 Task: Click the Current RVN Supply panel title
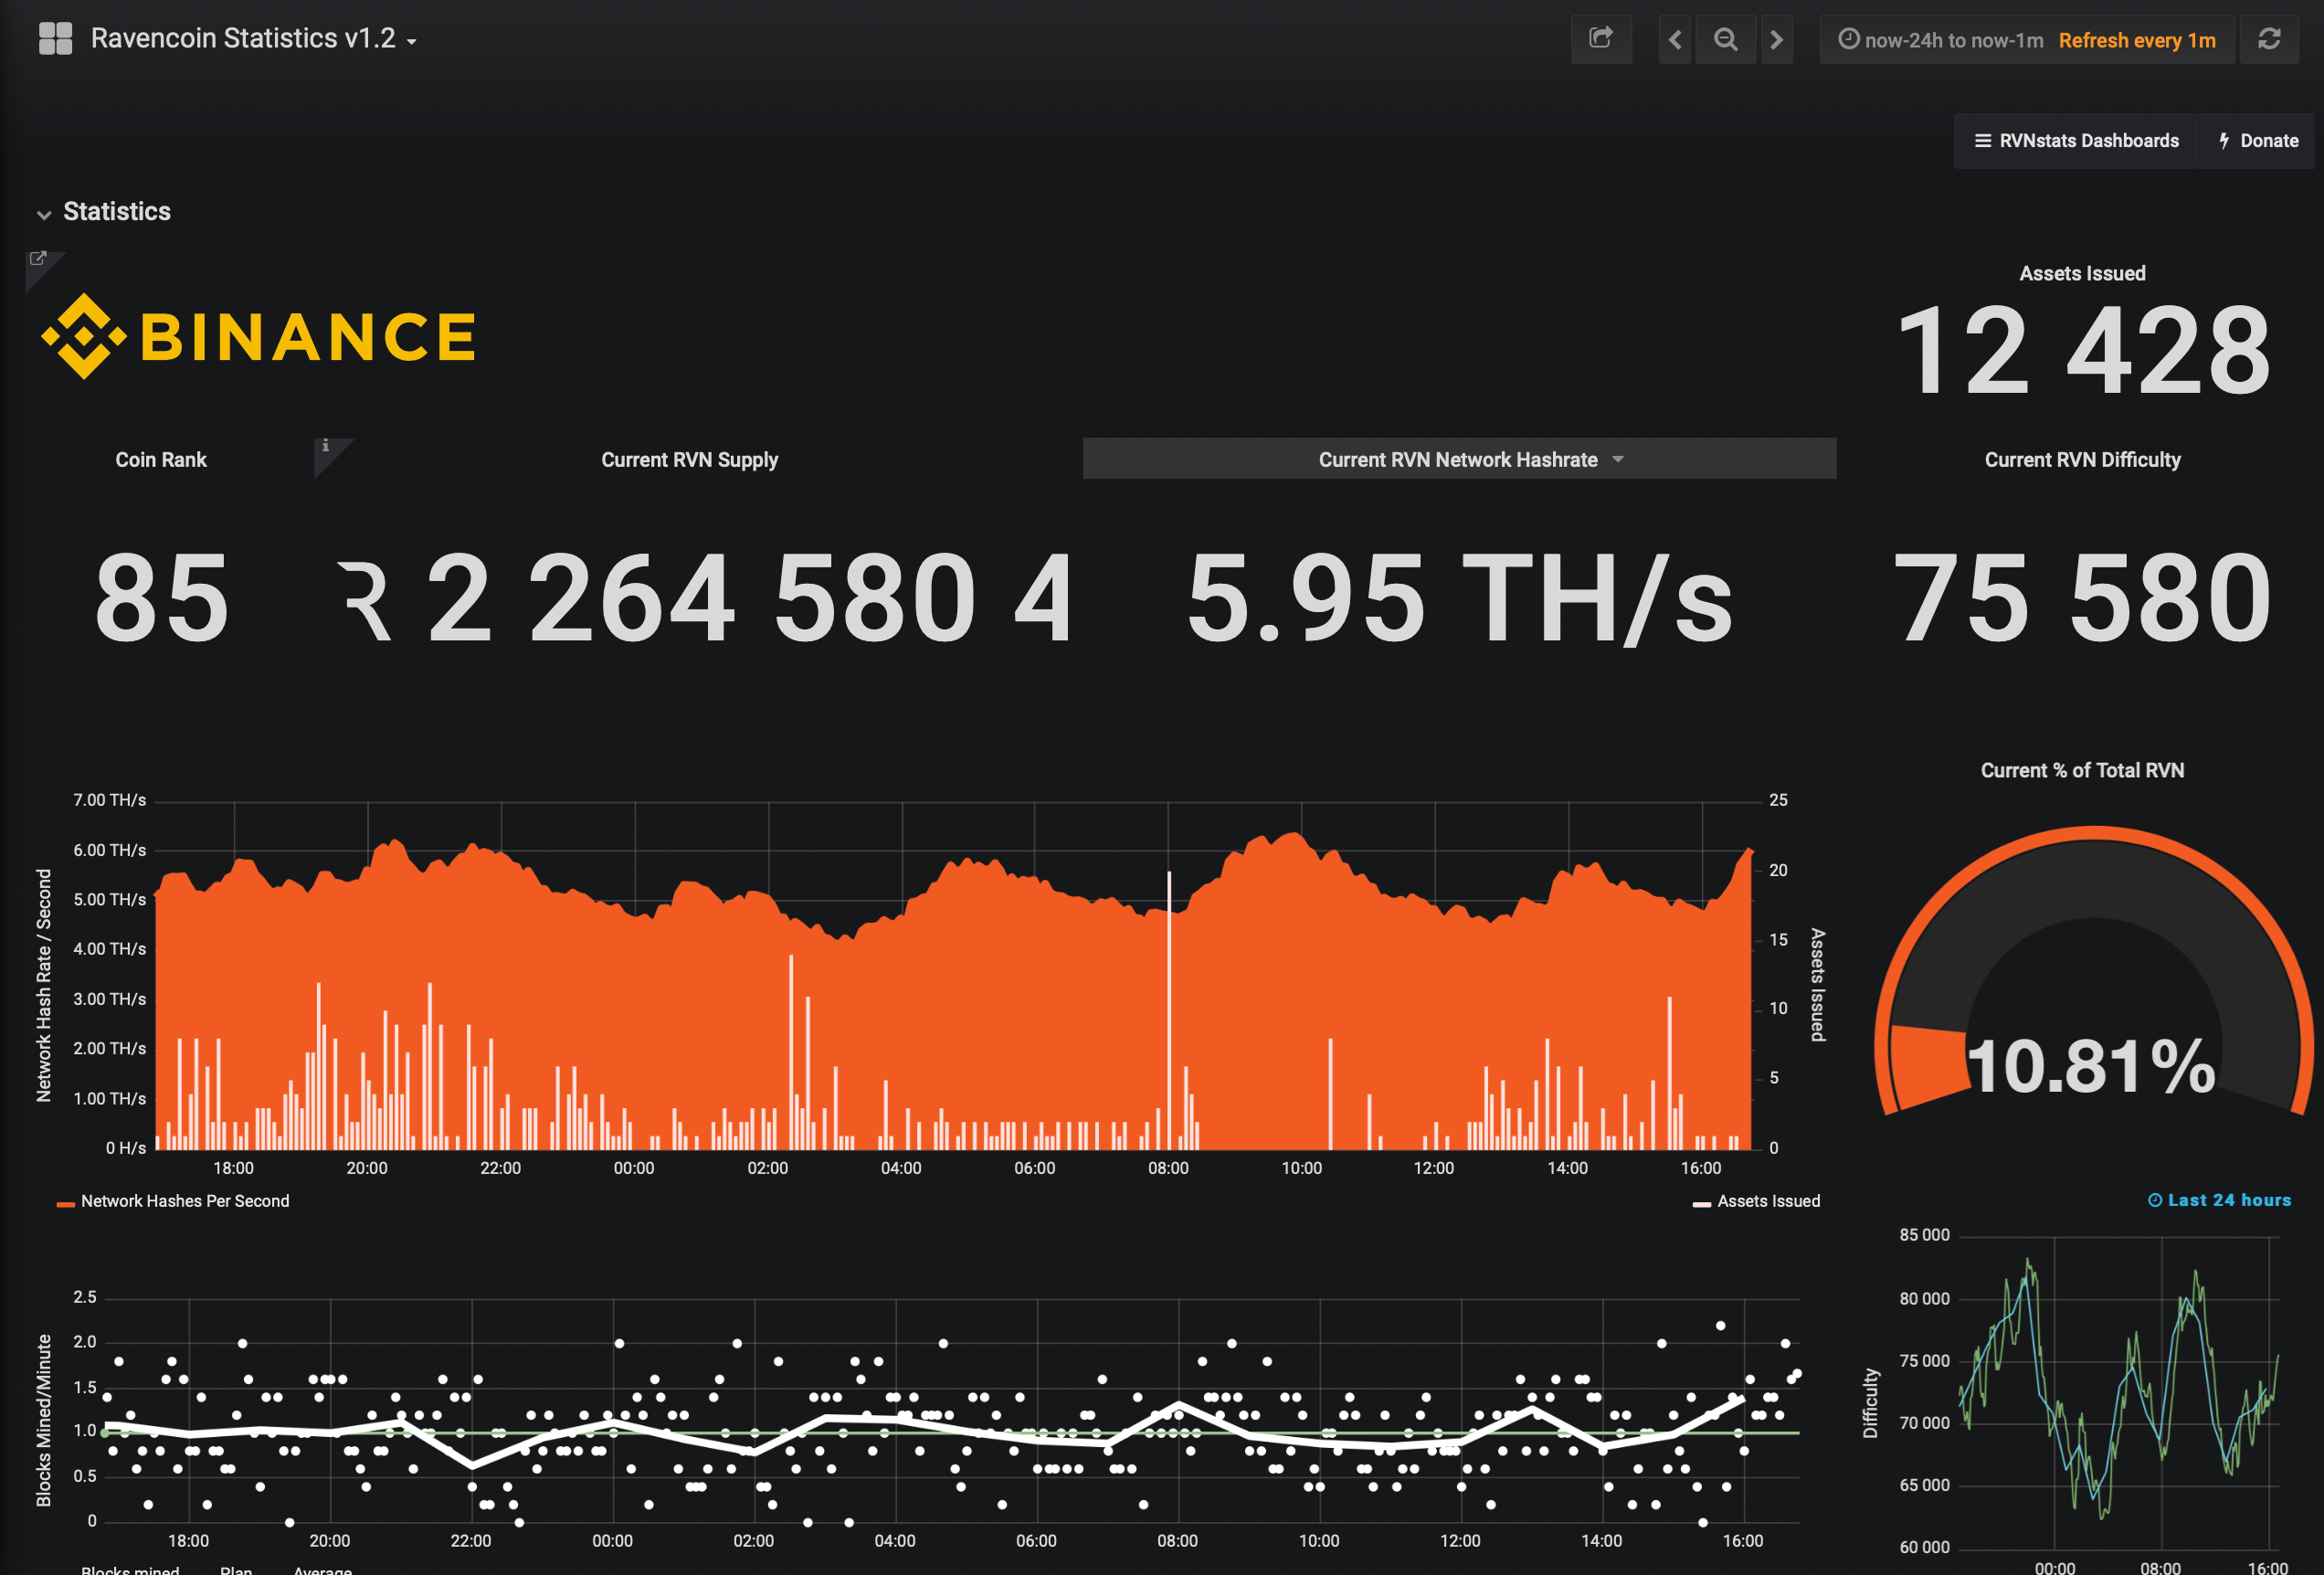[x=689, y=460]
